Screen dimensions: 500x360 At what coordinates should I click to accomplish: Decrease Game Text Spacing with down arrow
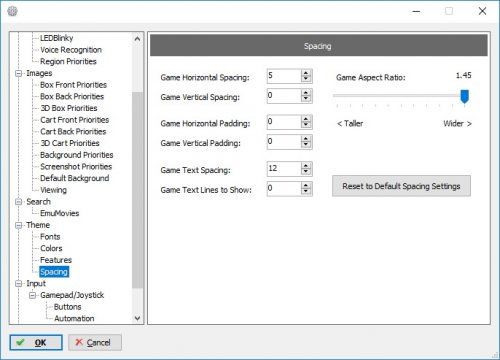[306, 172]
